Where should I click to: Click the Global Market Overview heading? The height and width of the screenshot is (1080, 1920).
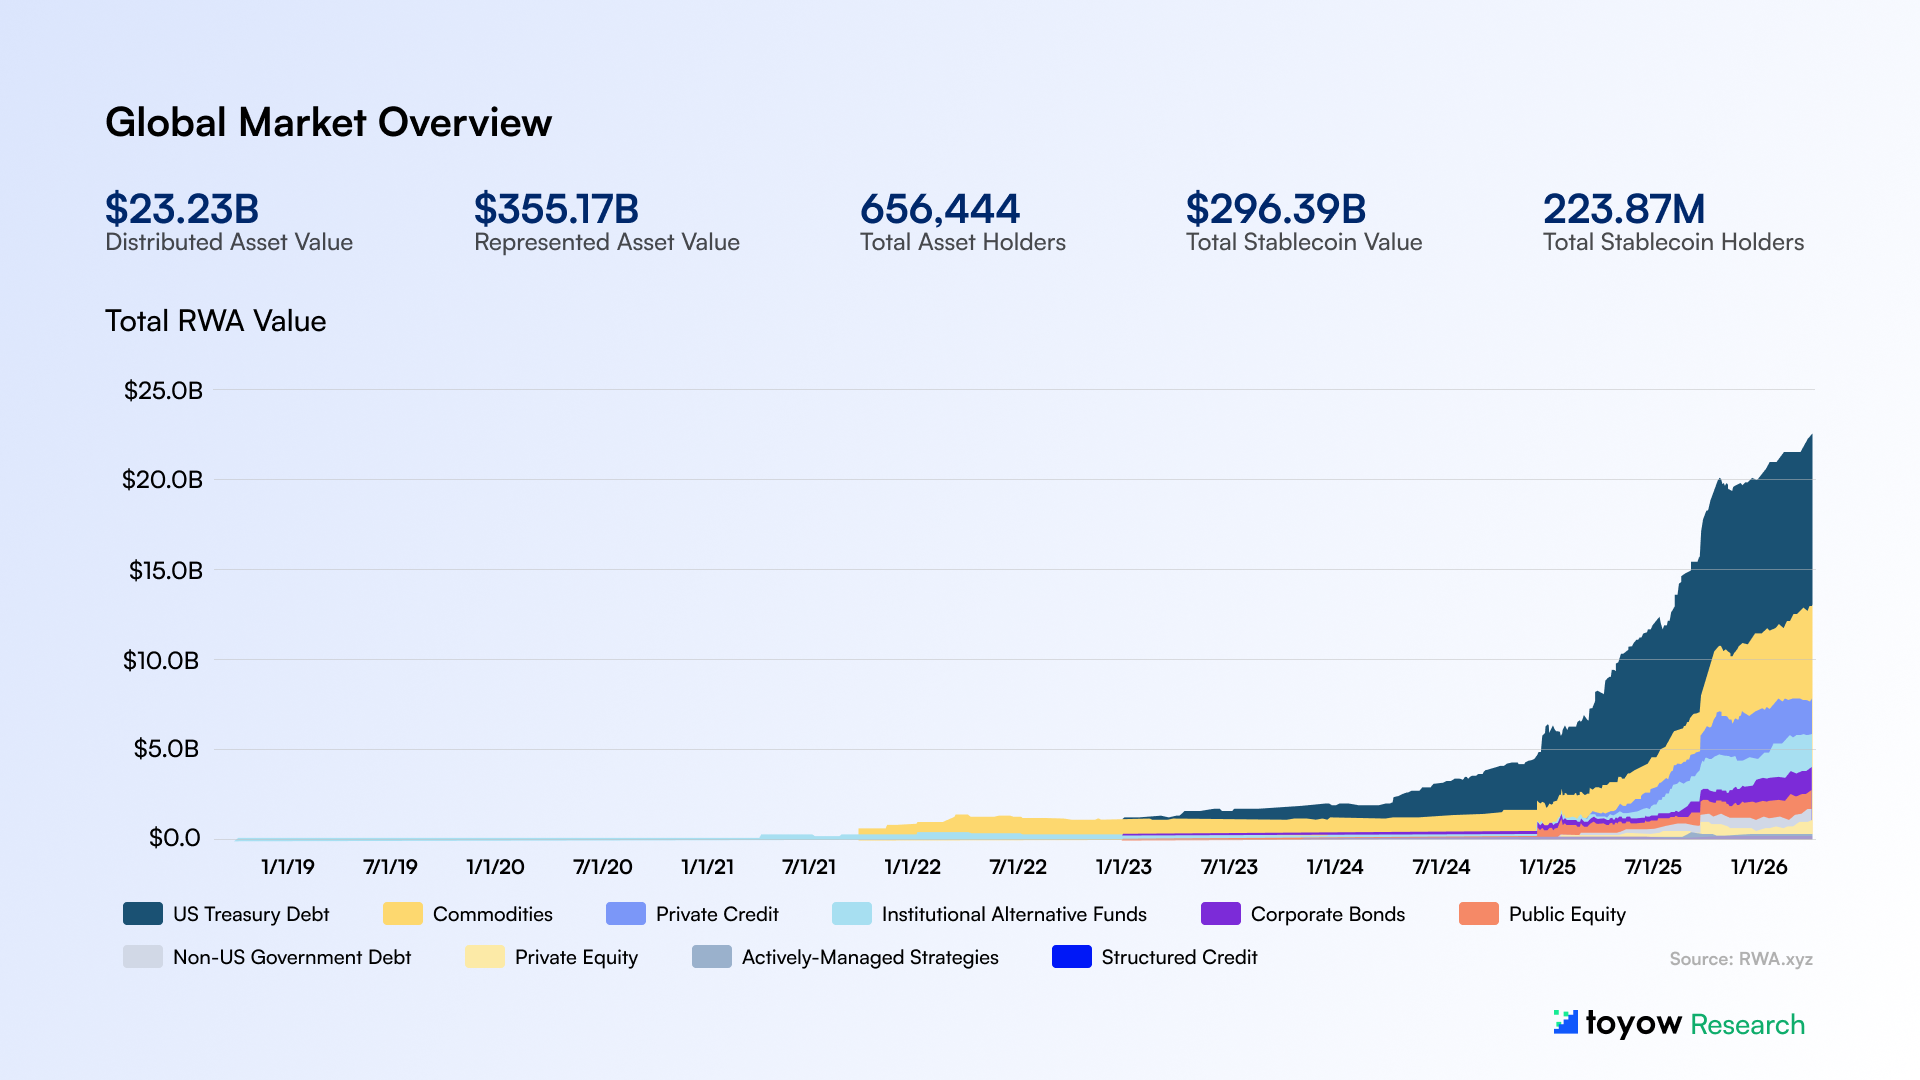(x=328, y=123)
